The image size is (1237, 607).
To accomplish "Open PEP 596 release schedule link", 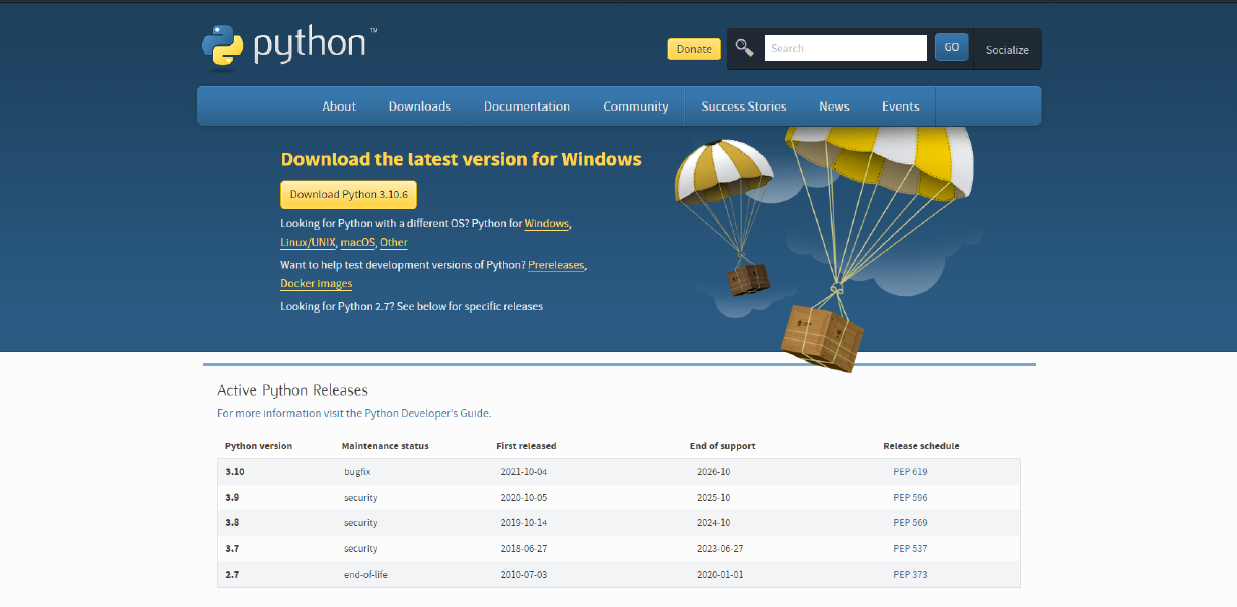I will click(x=911, y=498).
